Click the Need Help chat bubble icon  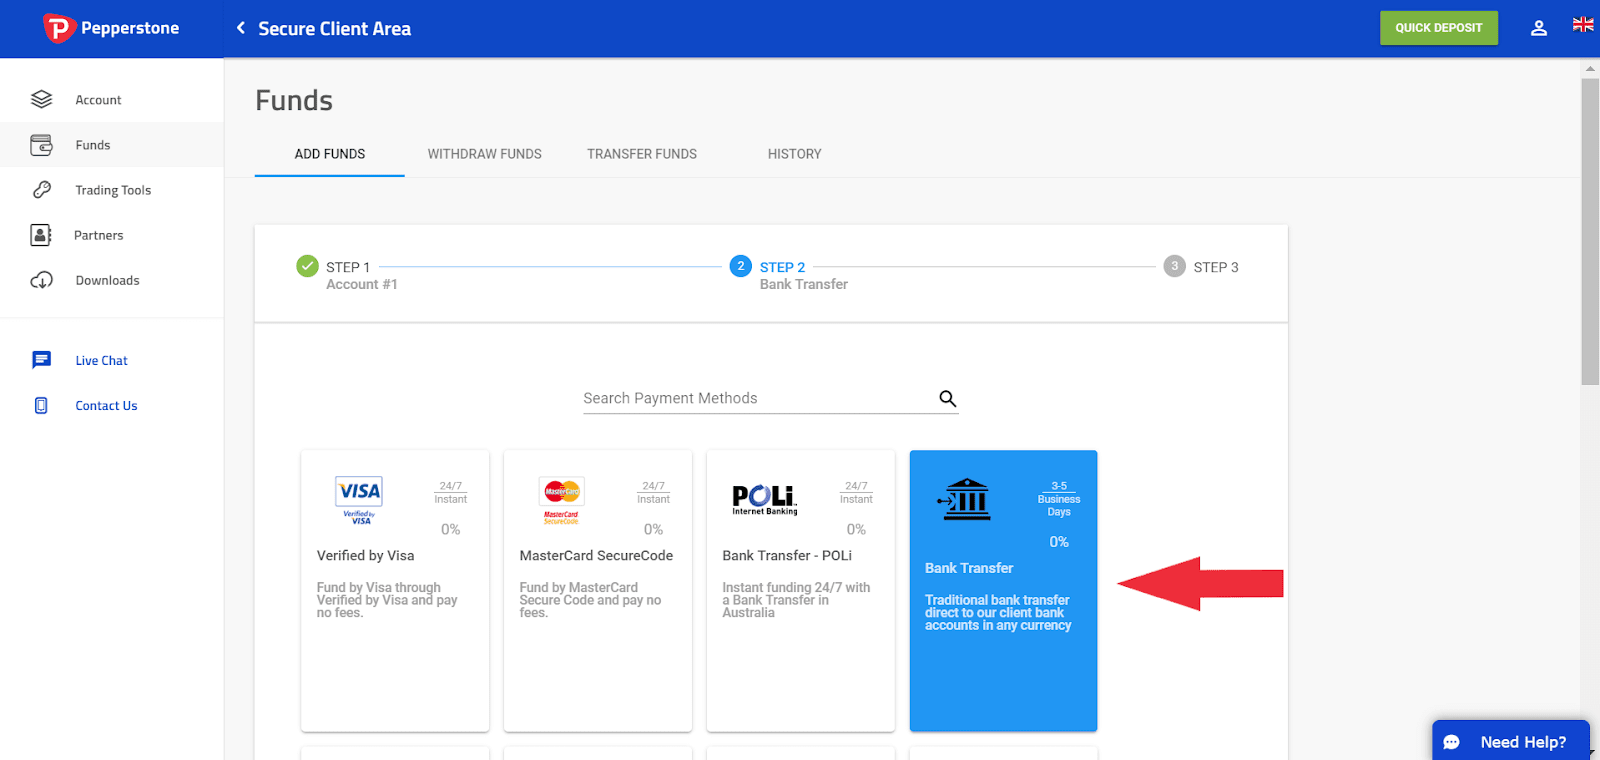[x=1452, y=742]
